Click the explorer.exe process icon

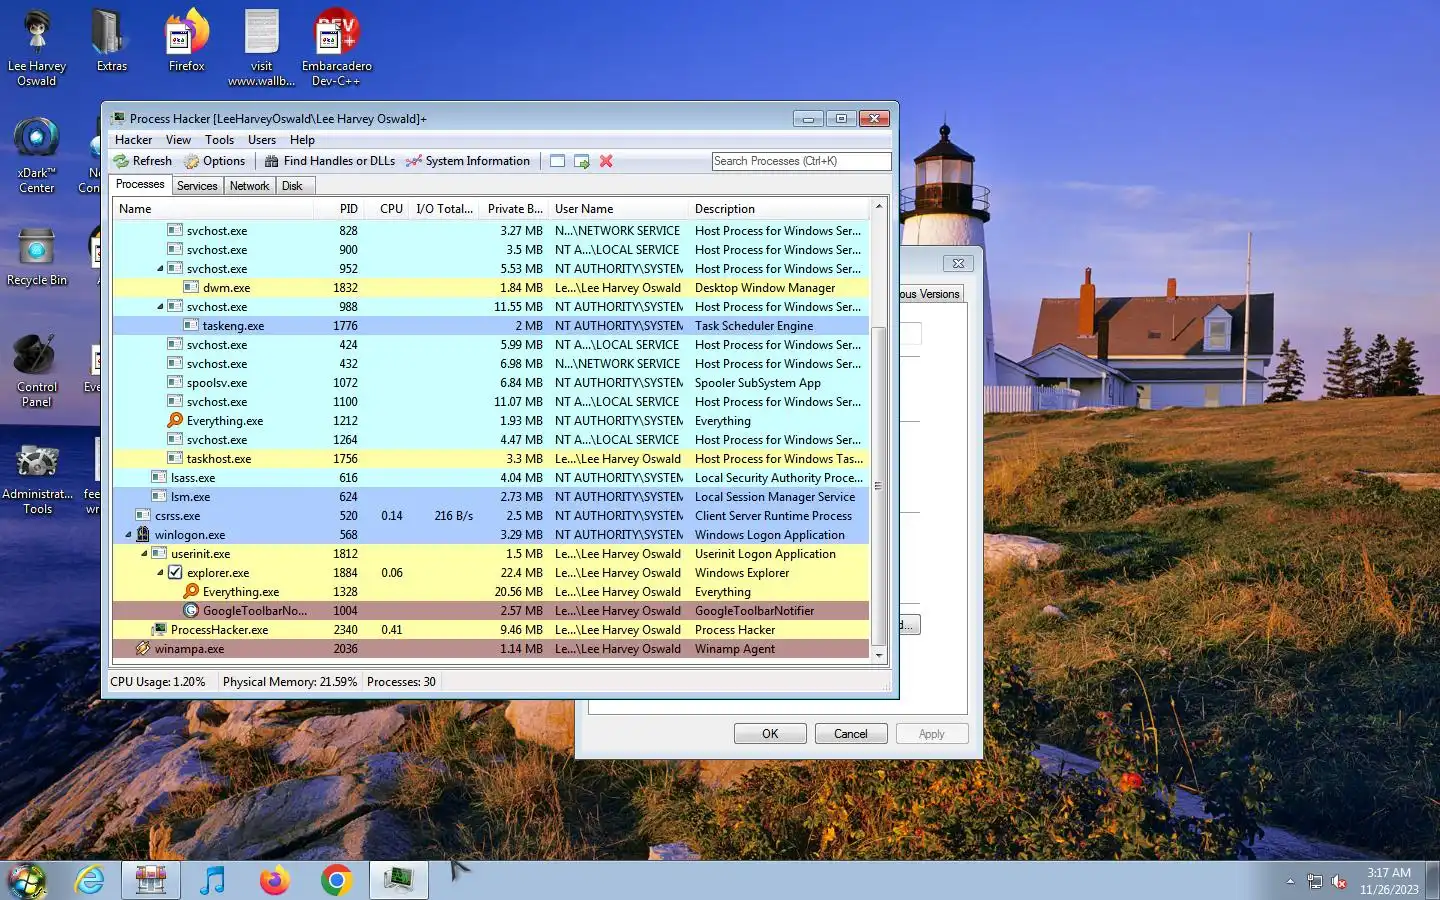click(175, 573)
